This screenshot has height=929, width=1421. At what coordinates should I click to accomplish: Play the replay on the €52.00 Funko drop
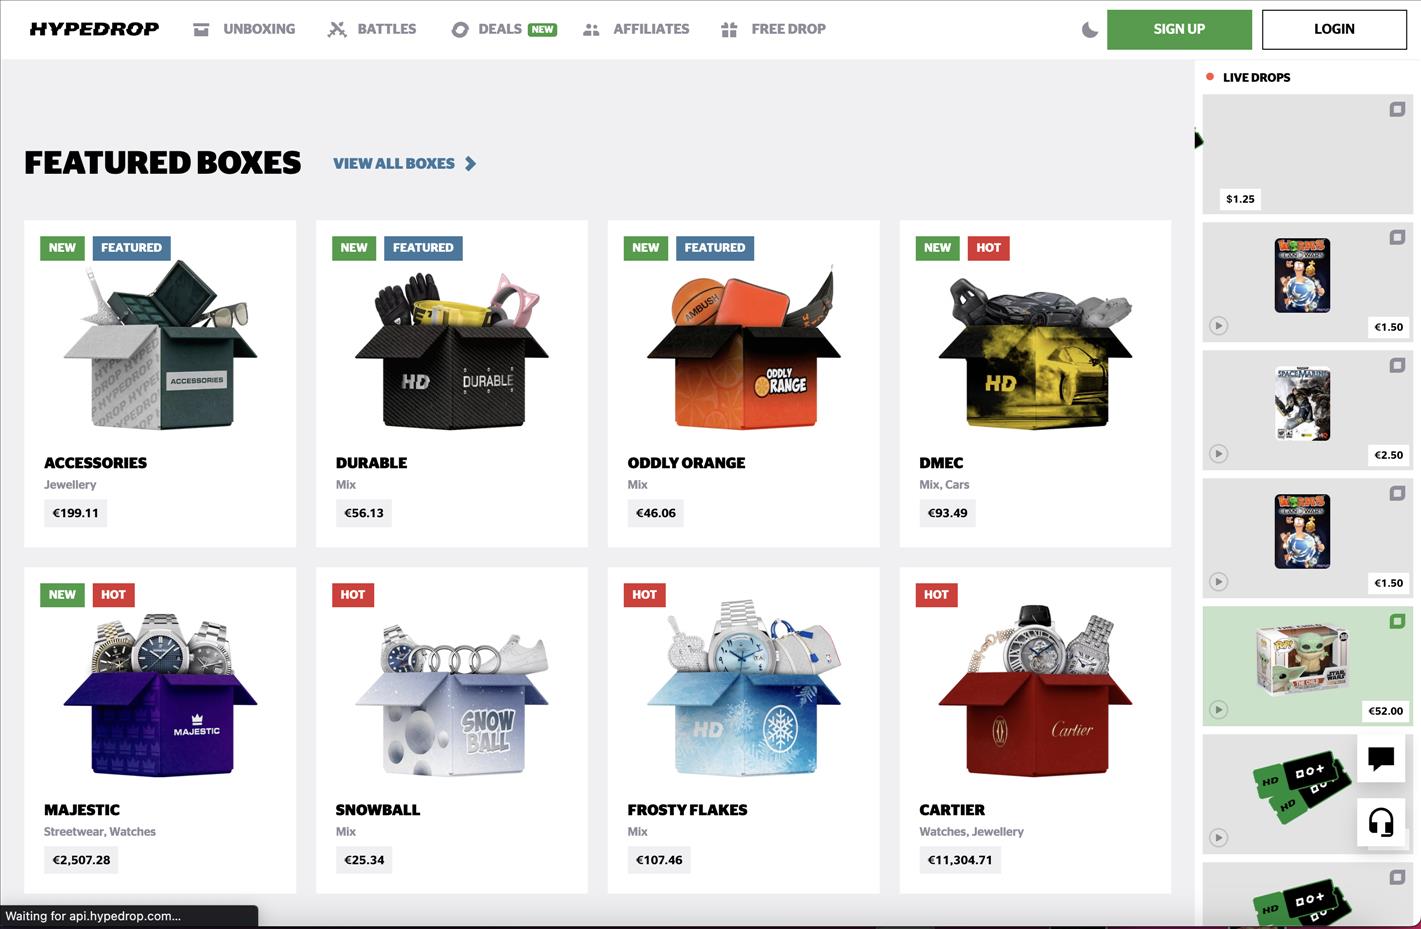click(1218, 710)
